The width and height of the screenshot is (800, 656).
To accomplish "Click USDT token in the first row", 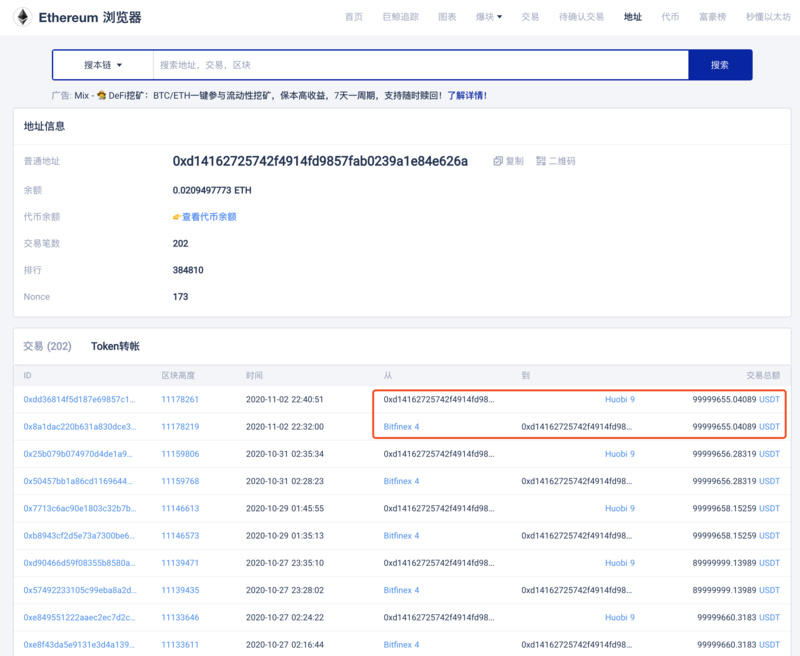I will pos(769,399).
